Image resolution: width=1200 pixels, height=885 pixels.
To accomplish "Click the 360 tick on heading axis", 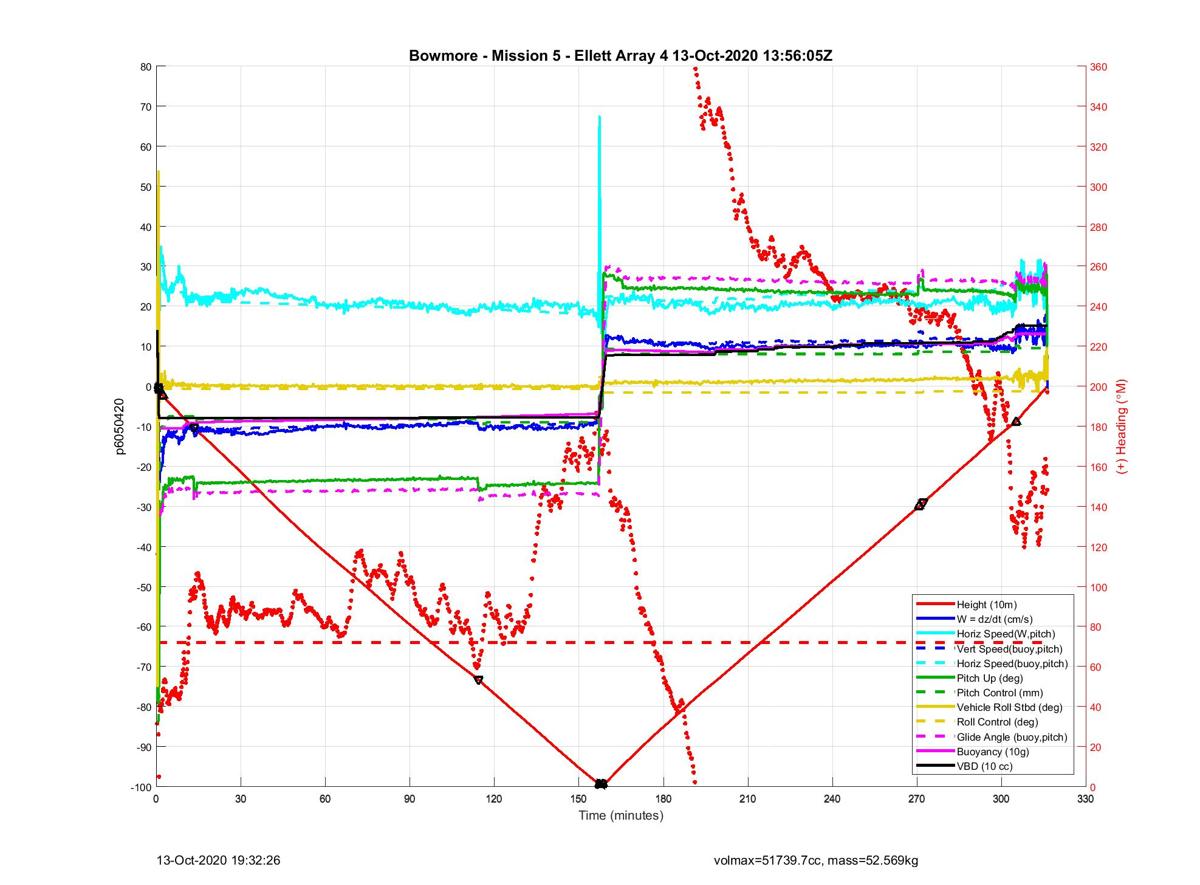I will [1100, 67].
